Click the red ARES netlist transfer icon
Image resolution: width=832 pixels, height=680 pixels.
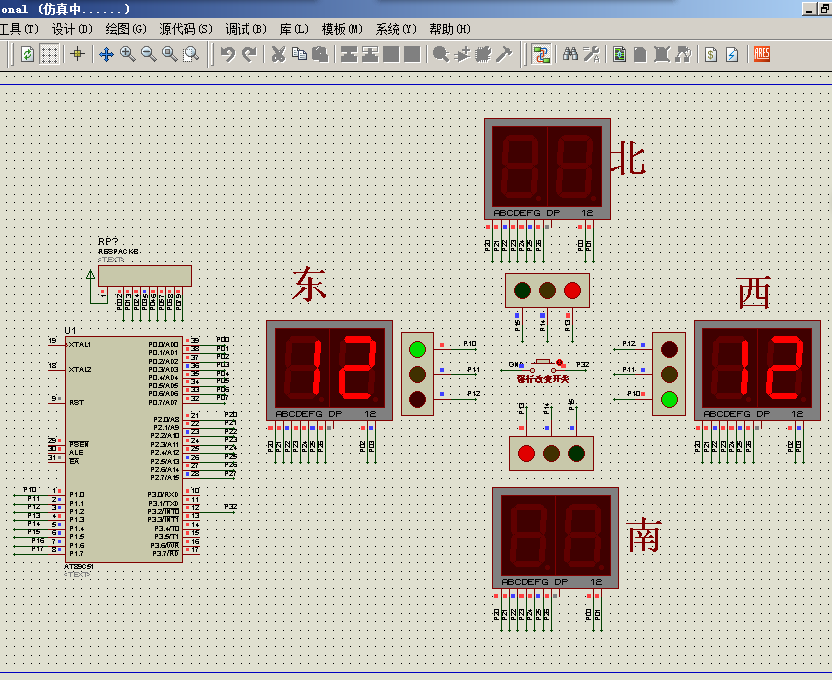click(x=761, y=54)
